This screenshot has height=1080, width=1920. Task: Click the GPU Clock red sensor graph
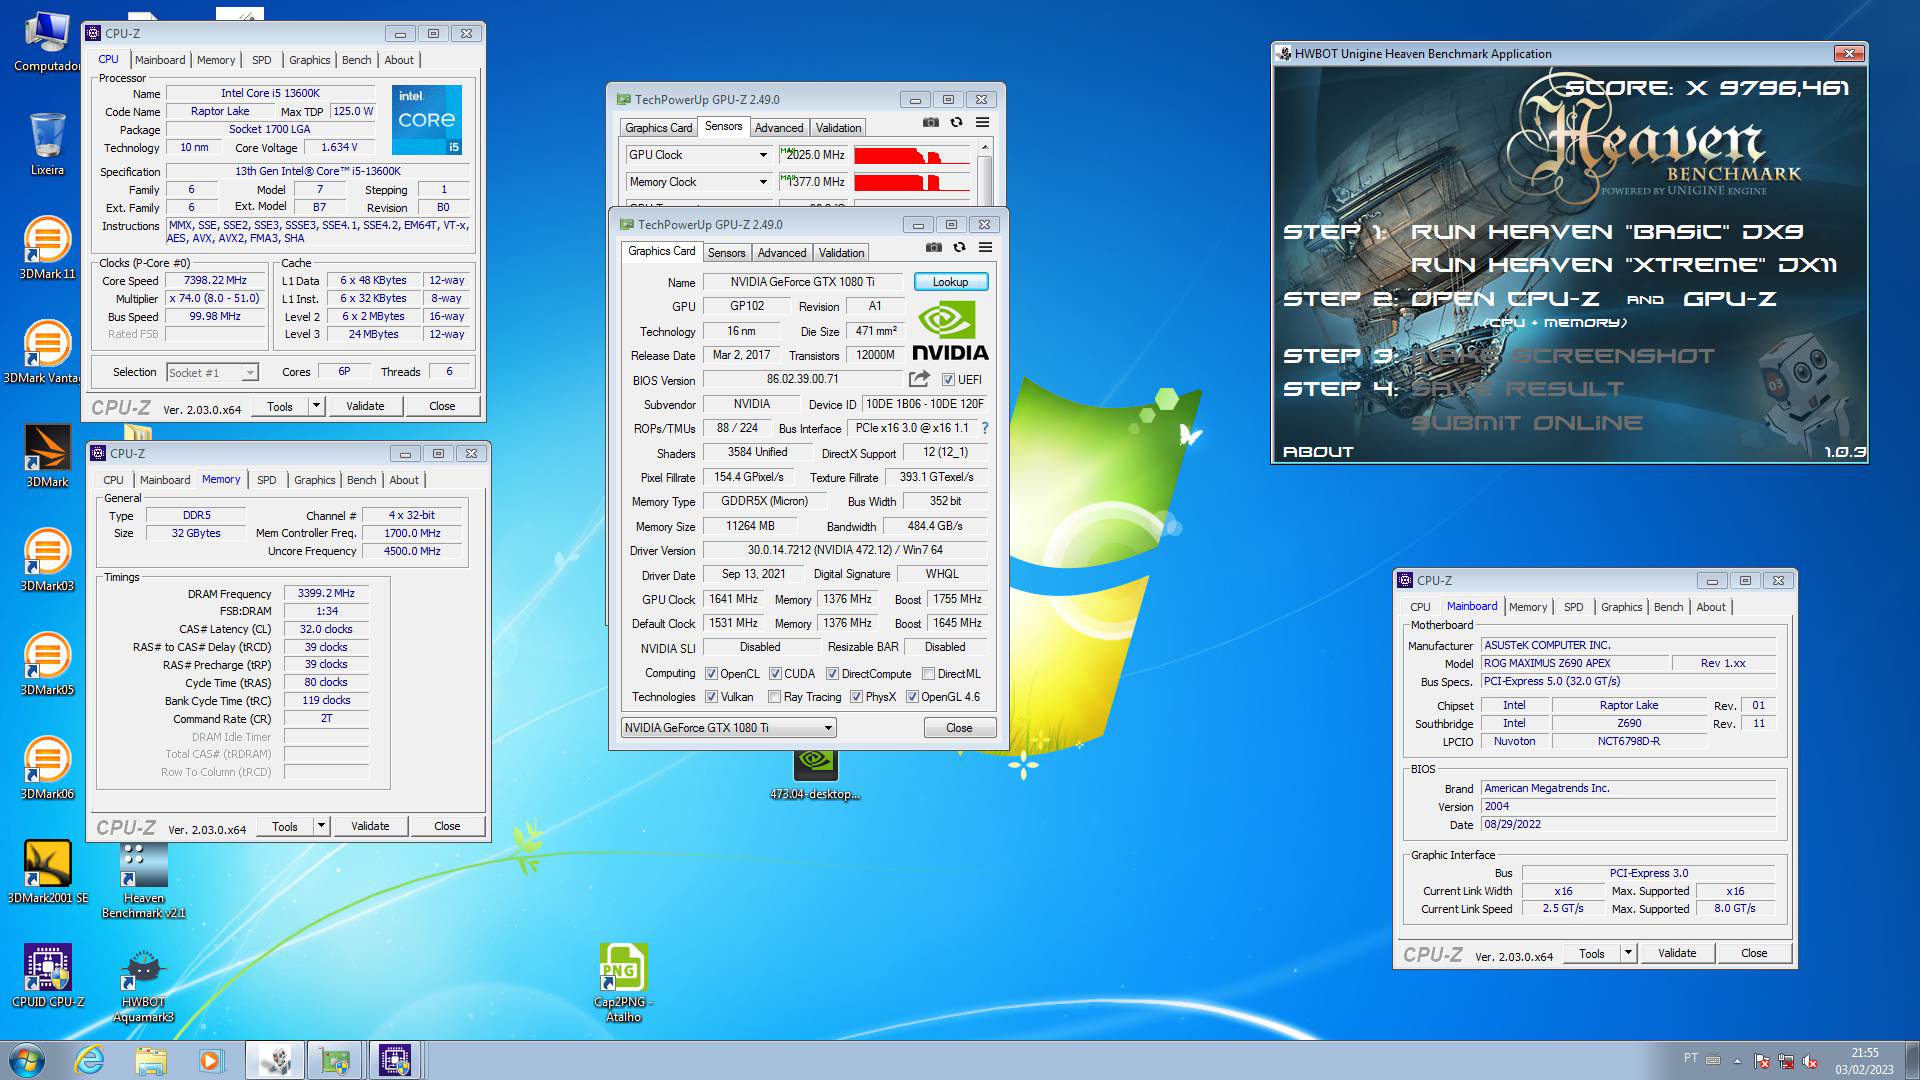[912, 155]
